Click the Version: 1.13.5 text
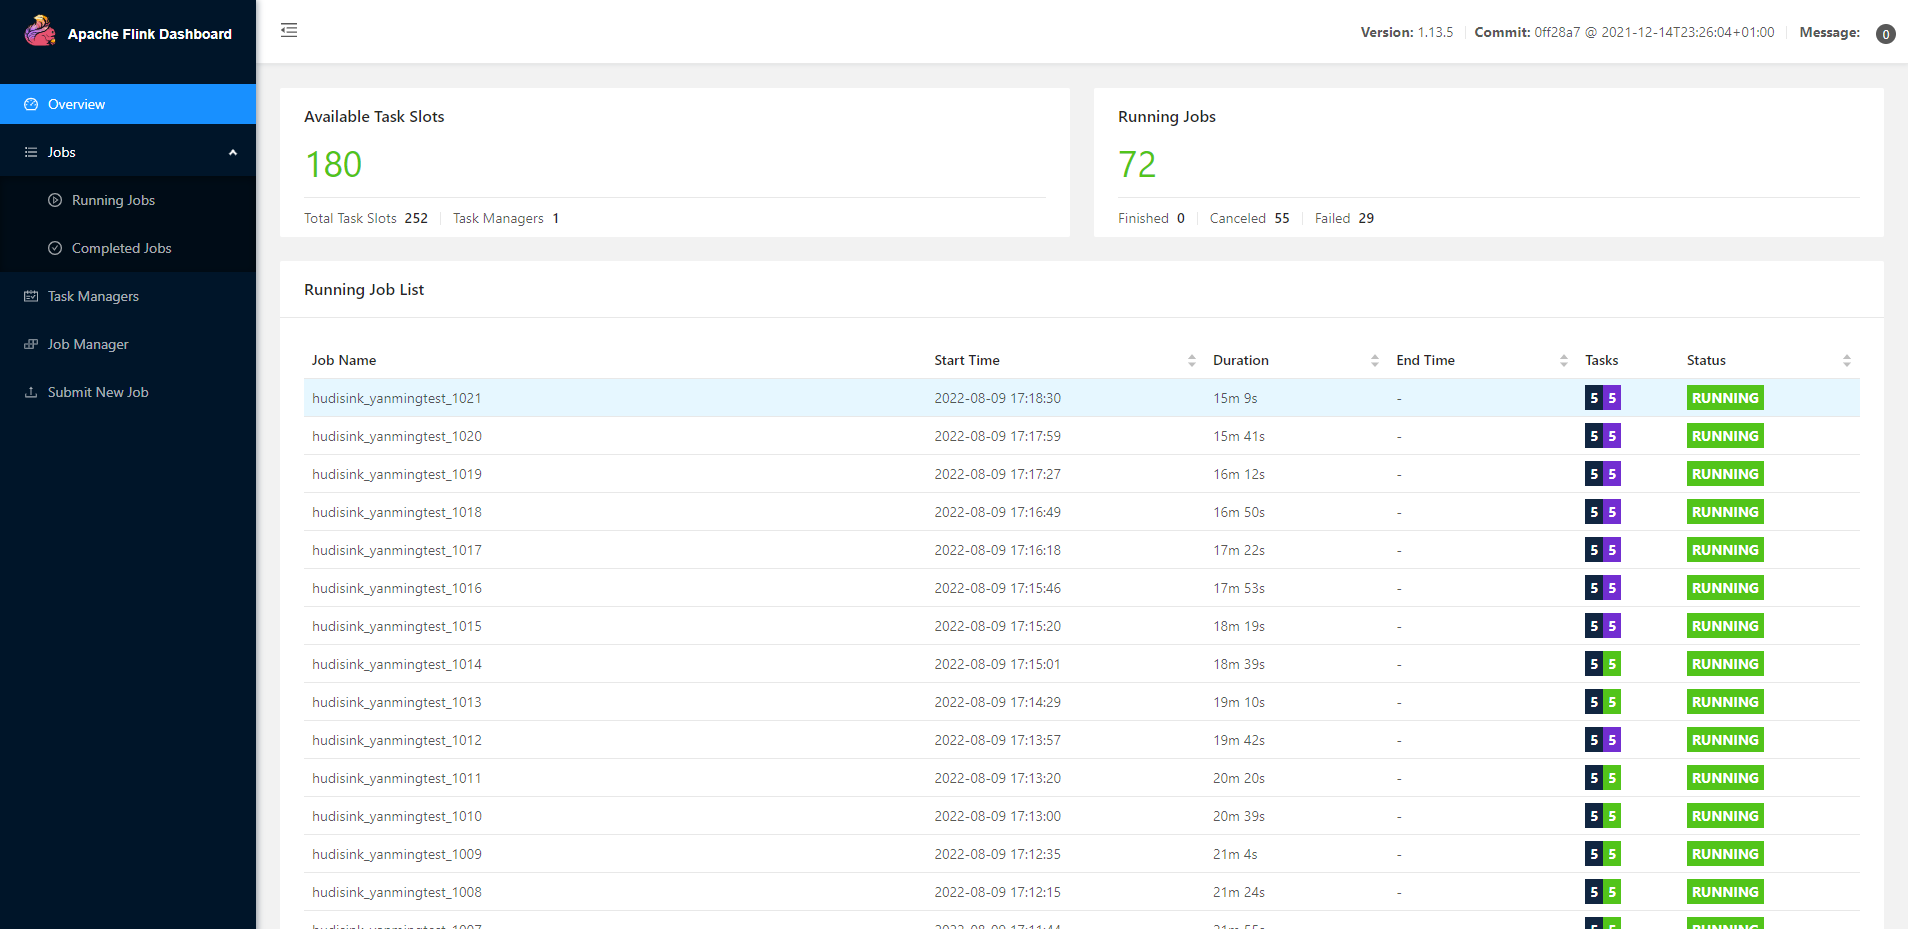The image size is (1920, 929). (x=1407, y=32)
